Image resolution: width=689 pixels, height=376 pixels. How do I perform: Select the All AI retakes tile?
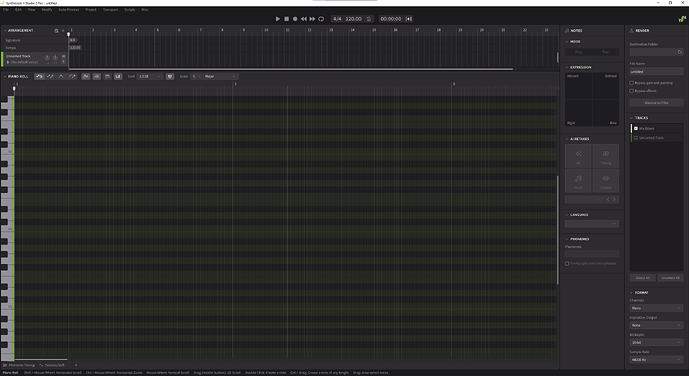click(578, 156)
